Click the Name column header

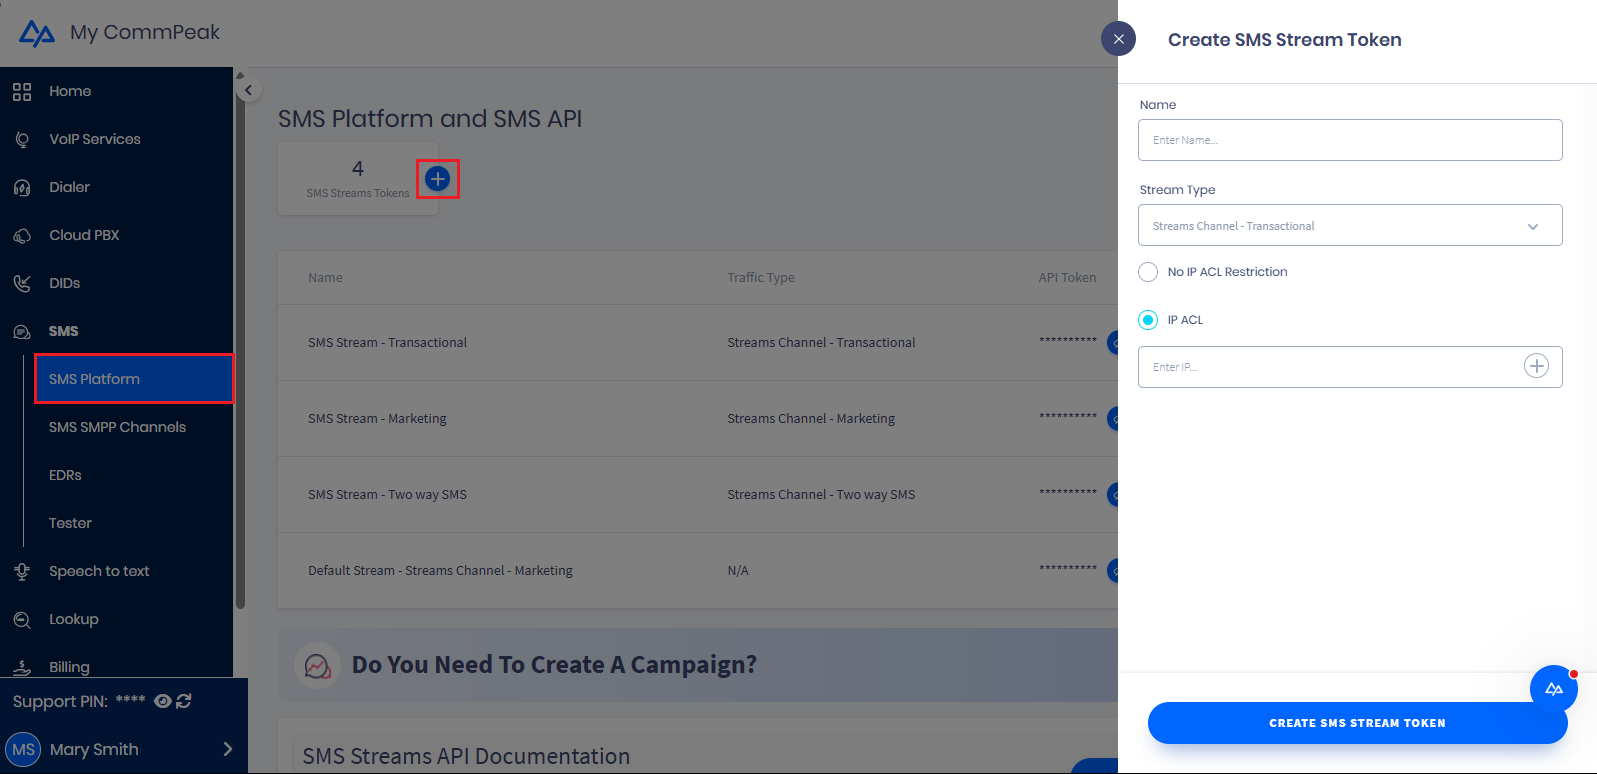pos(325,278)
